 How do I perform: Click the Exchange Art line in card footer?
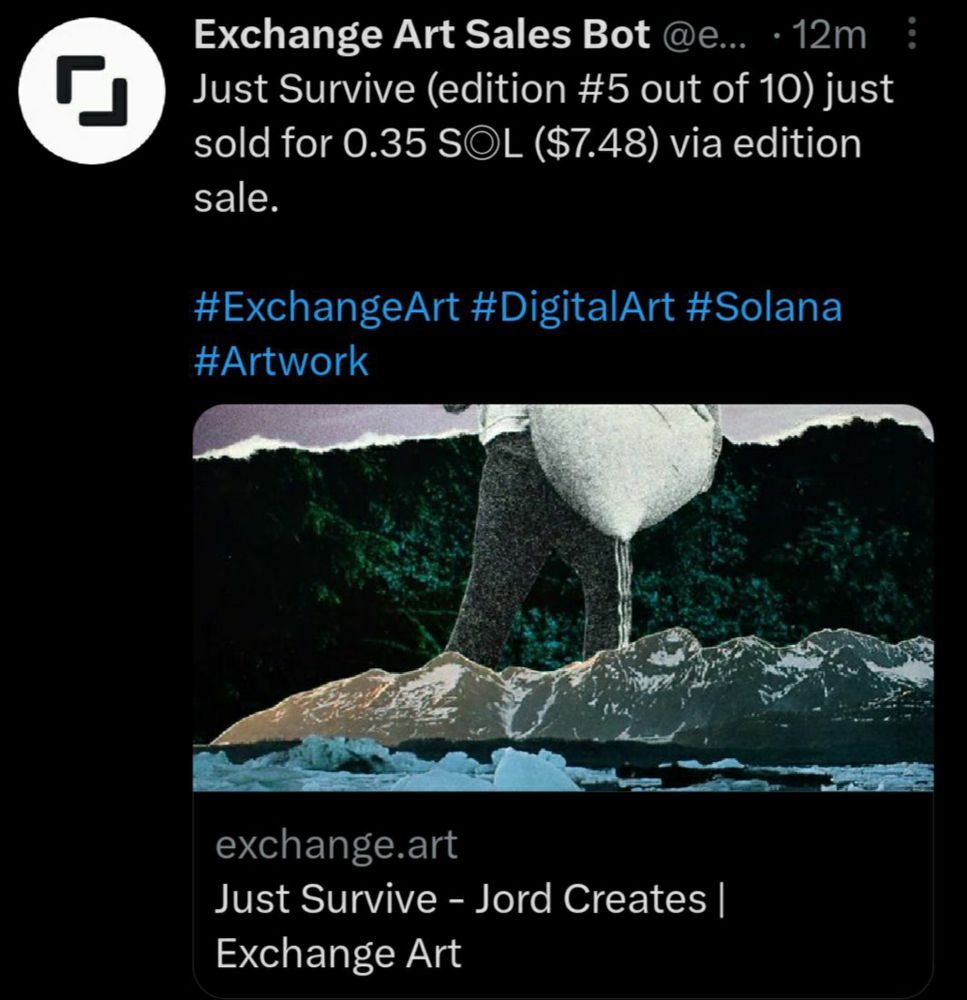(338, 953)
